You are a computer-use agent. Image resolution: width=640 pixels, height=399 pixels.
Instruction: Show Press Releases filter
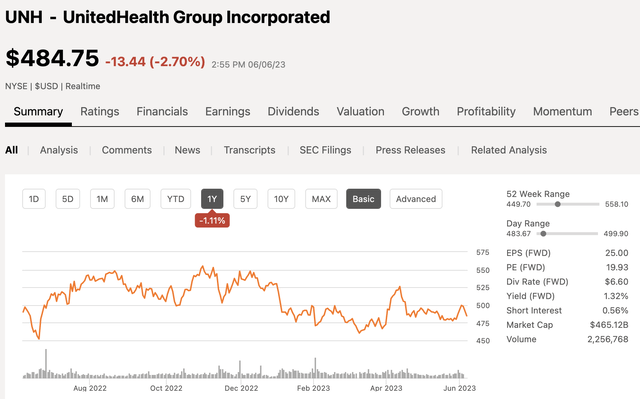(410, 150)
